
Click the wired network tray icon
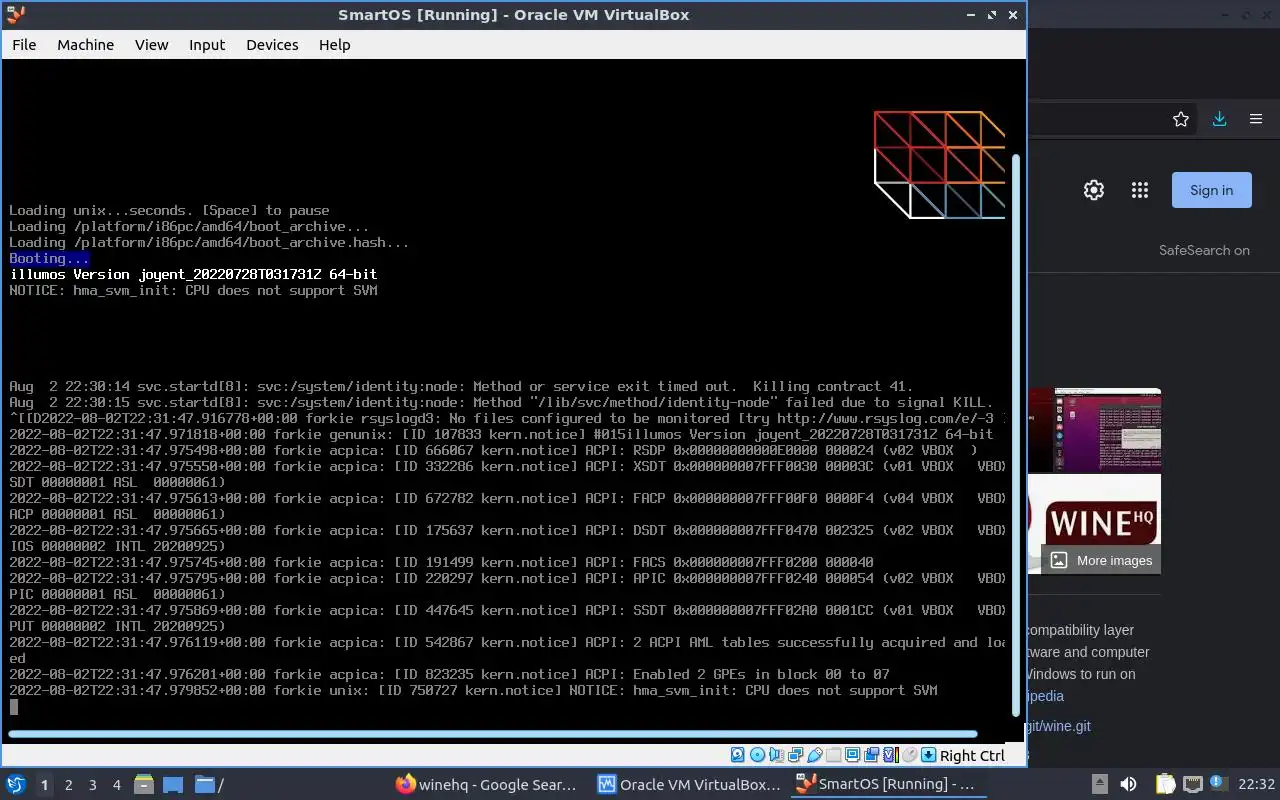click(1192, 785)
